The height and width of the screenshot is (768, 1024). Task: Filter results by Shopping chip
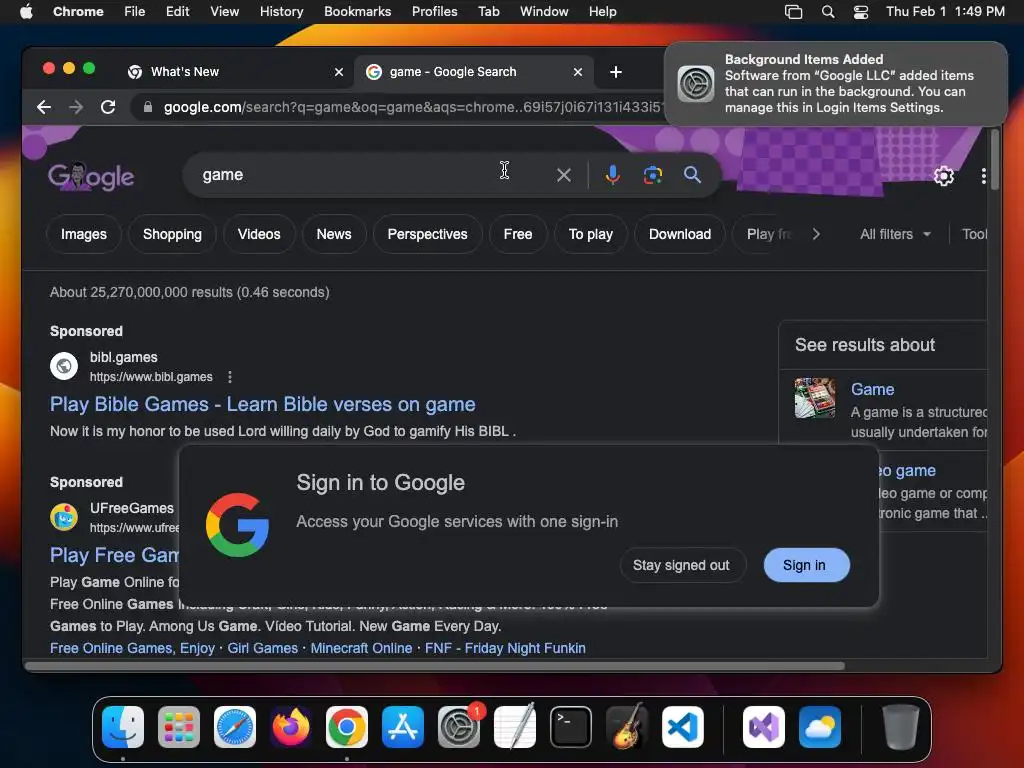(x=172, y=234)
